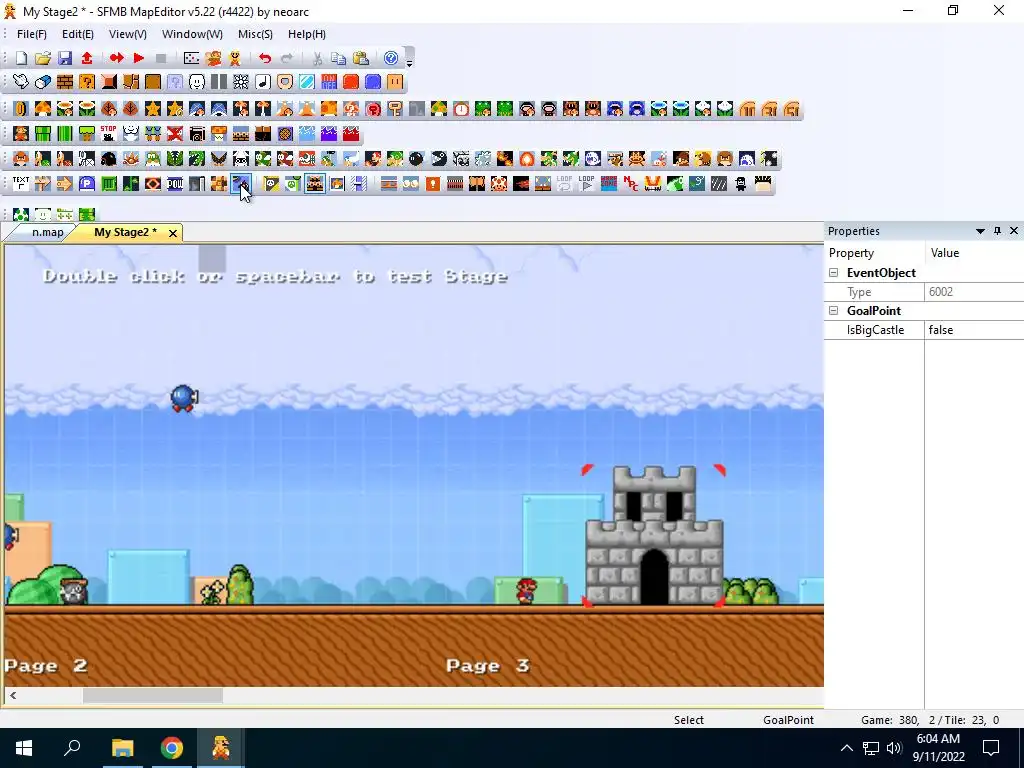Undo the last edit
This screenshot has height=768, width=1024.
coord(264,58)
